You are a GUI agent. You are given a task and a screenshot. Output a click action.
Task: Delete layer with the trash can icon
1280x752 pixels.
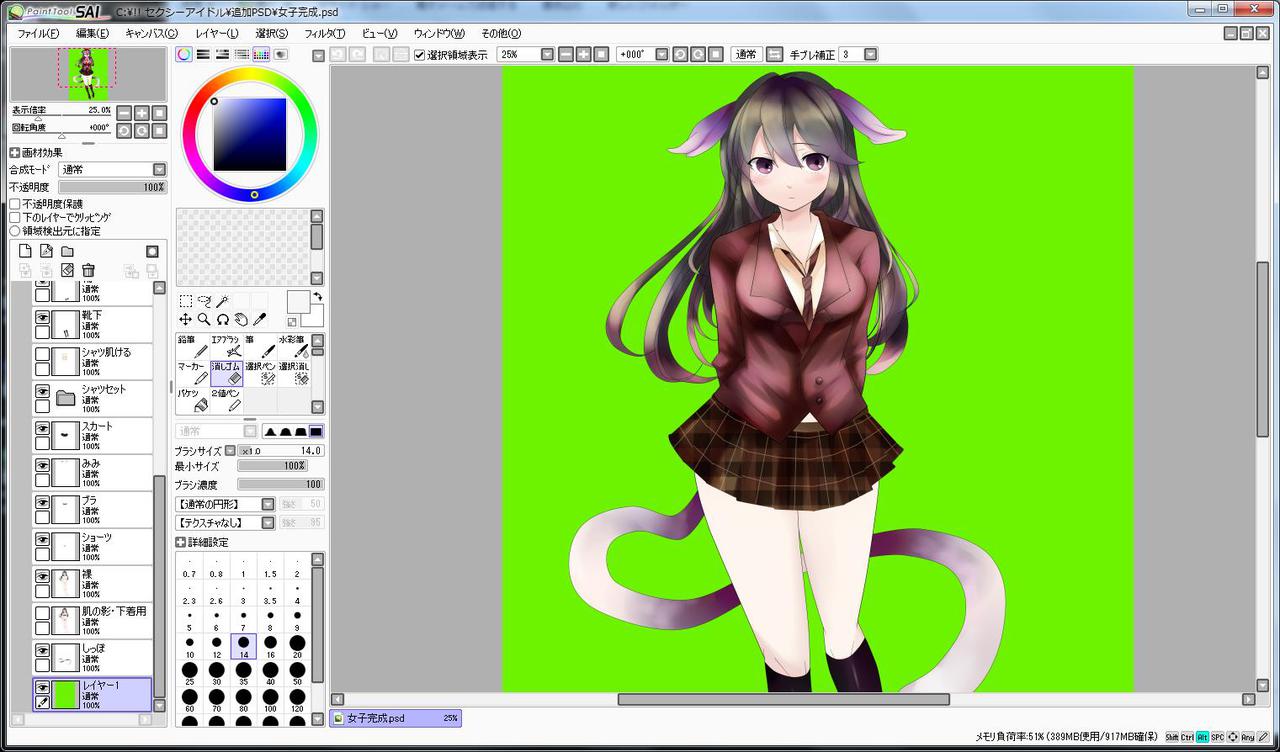88,270
